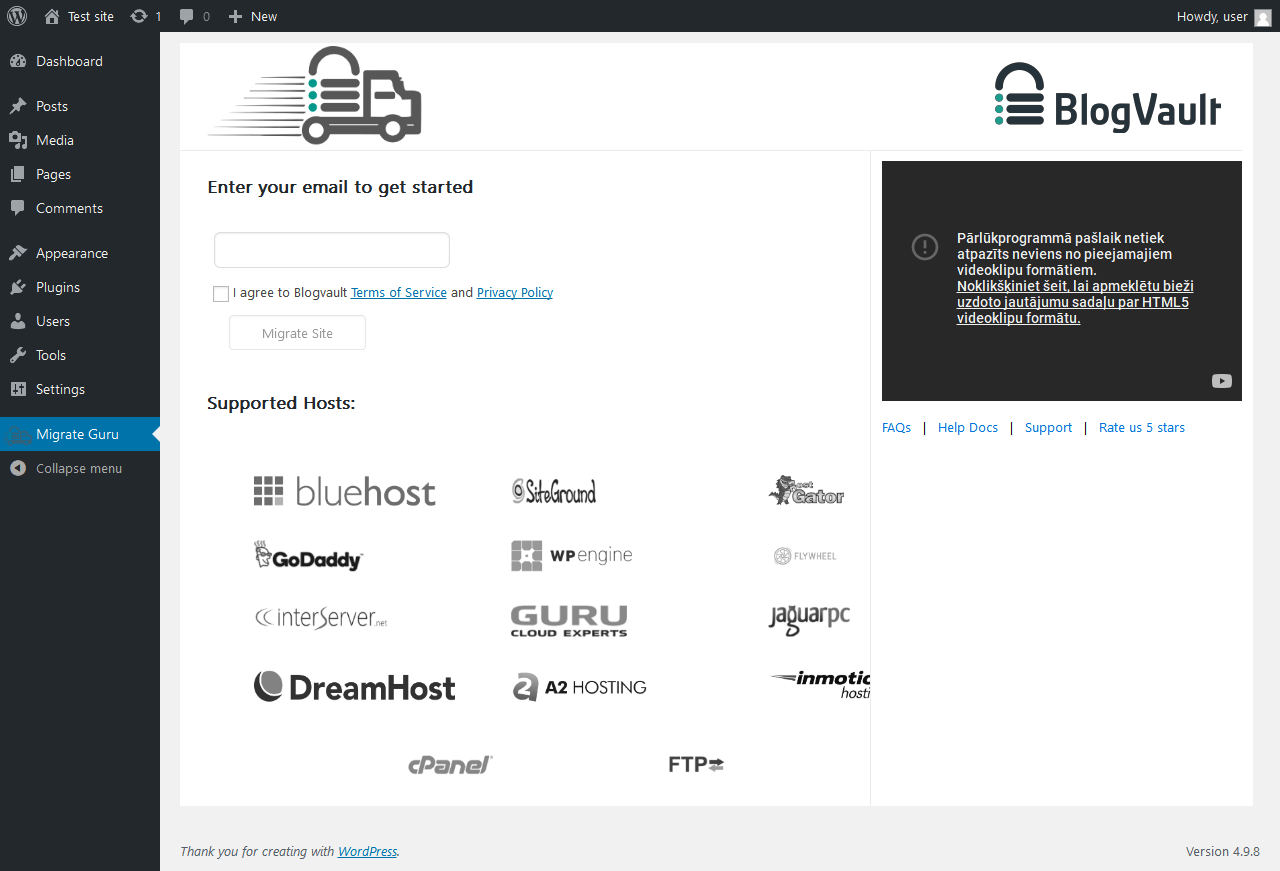Click the Test site name in admin bar
Viewport: 1280px width, 871px height.
pyautogui.click(x=91, y=16)
